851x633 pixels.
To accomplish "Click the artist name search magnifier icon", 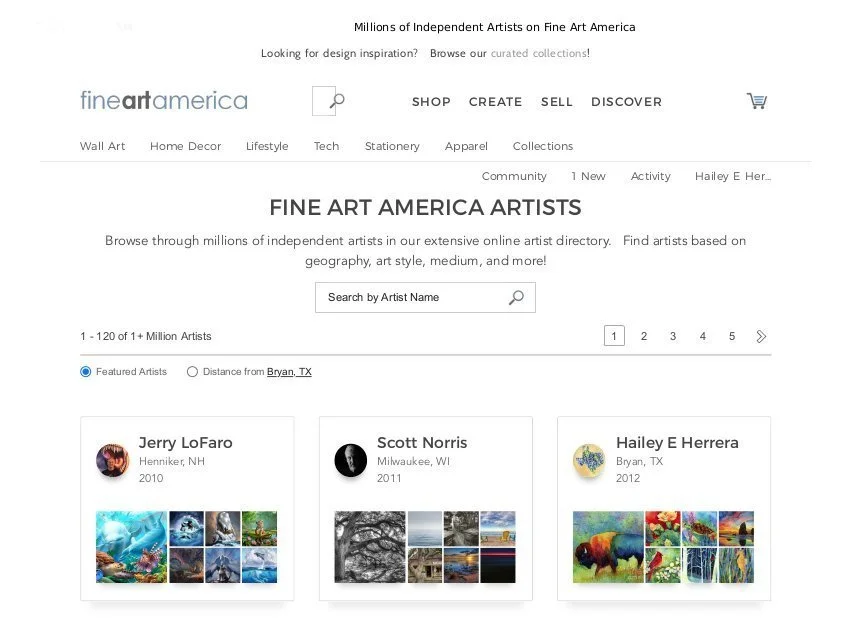I will click(x=516, y=297).
